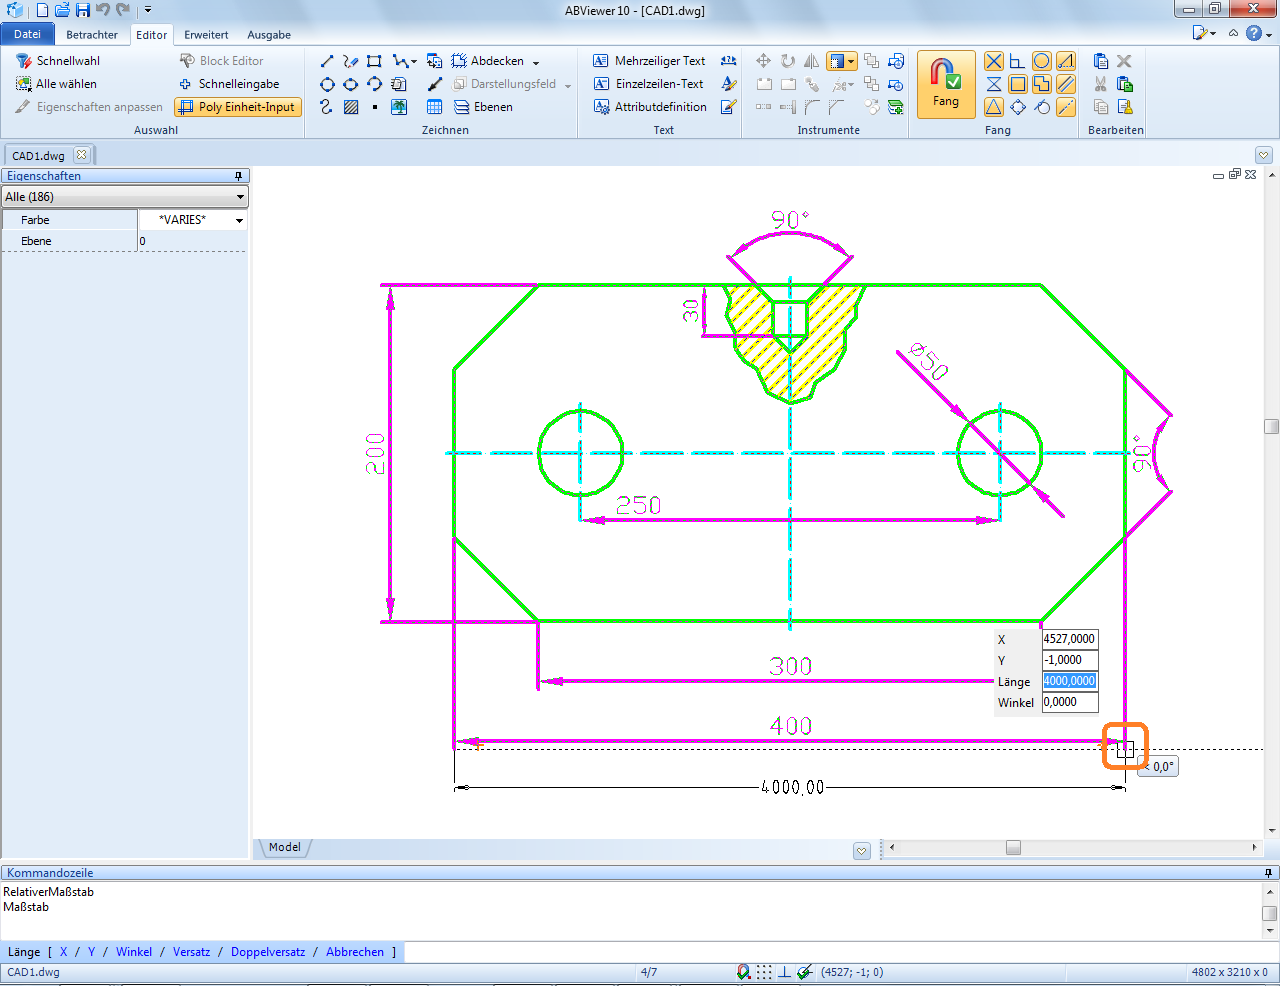Click Mehrzeiliger Text tool
Viewport: 1280px width, 986px height.
pos(650,61)
